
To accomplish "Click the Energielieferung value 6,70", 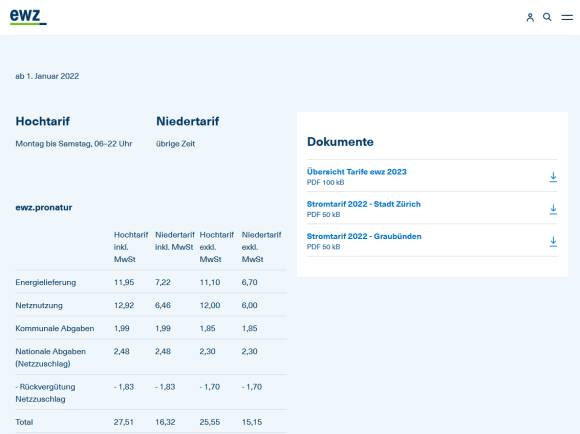I will pos(249,282).
